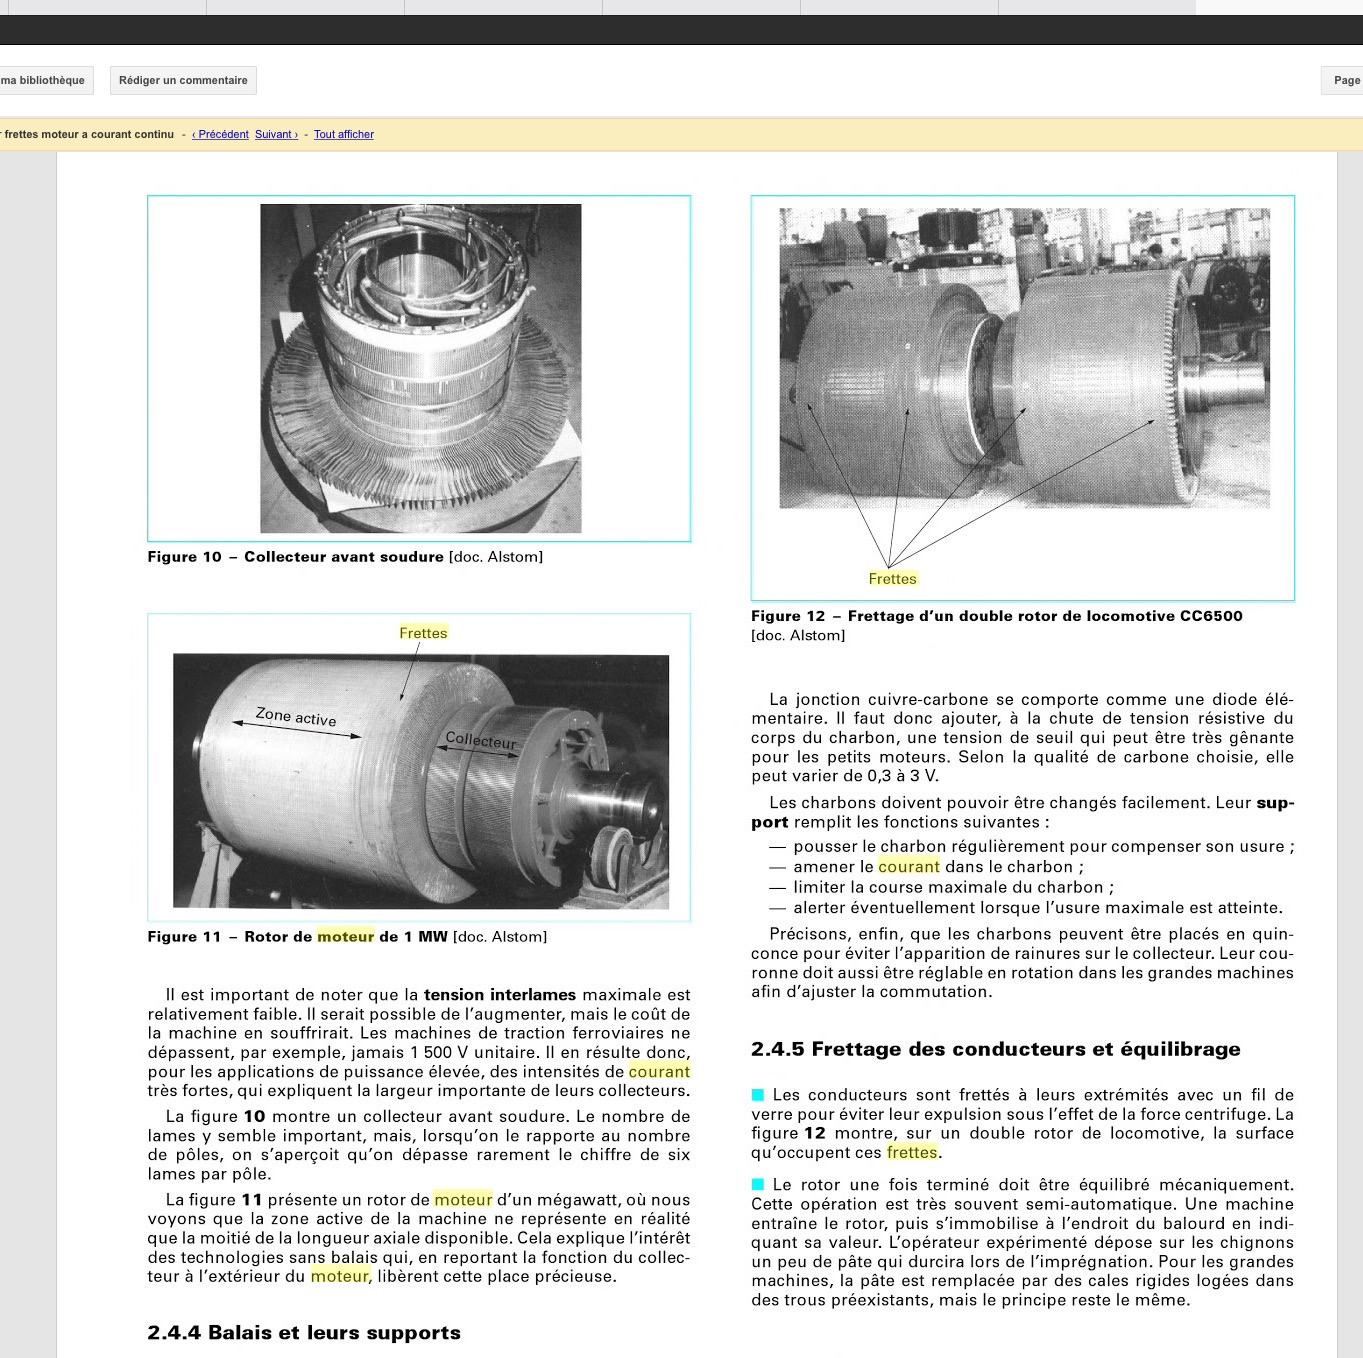Click the line 'limiter la course maximale du charbon'
The height and width of the screenshot is (1358, 1363).
[941, 887]
